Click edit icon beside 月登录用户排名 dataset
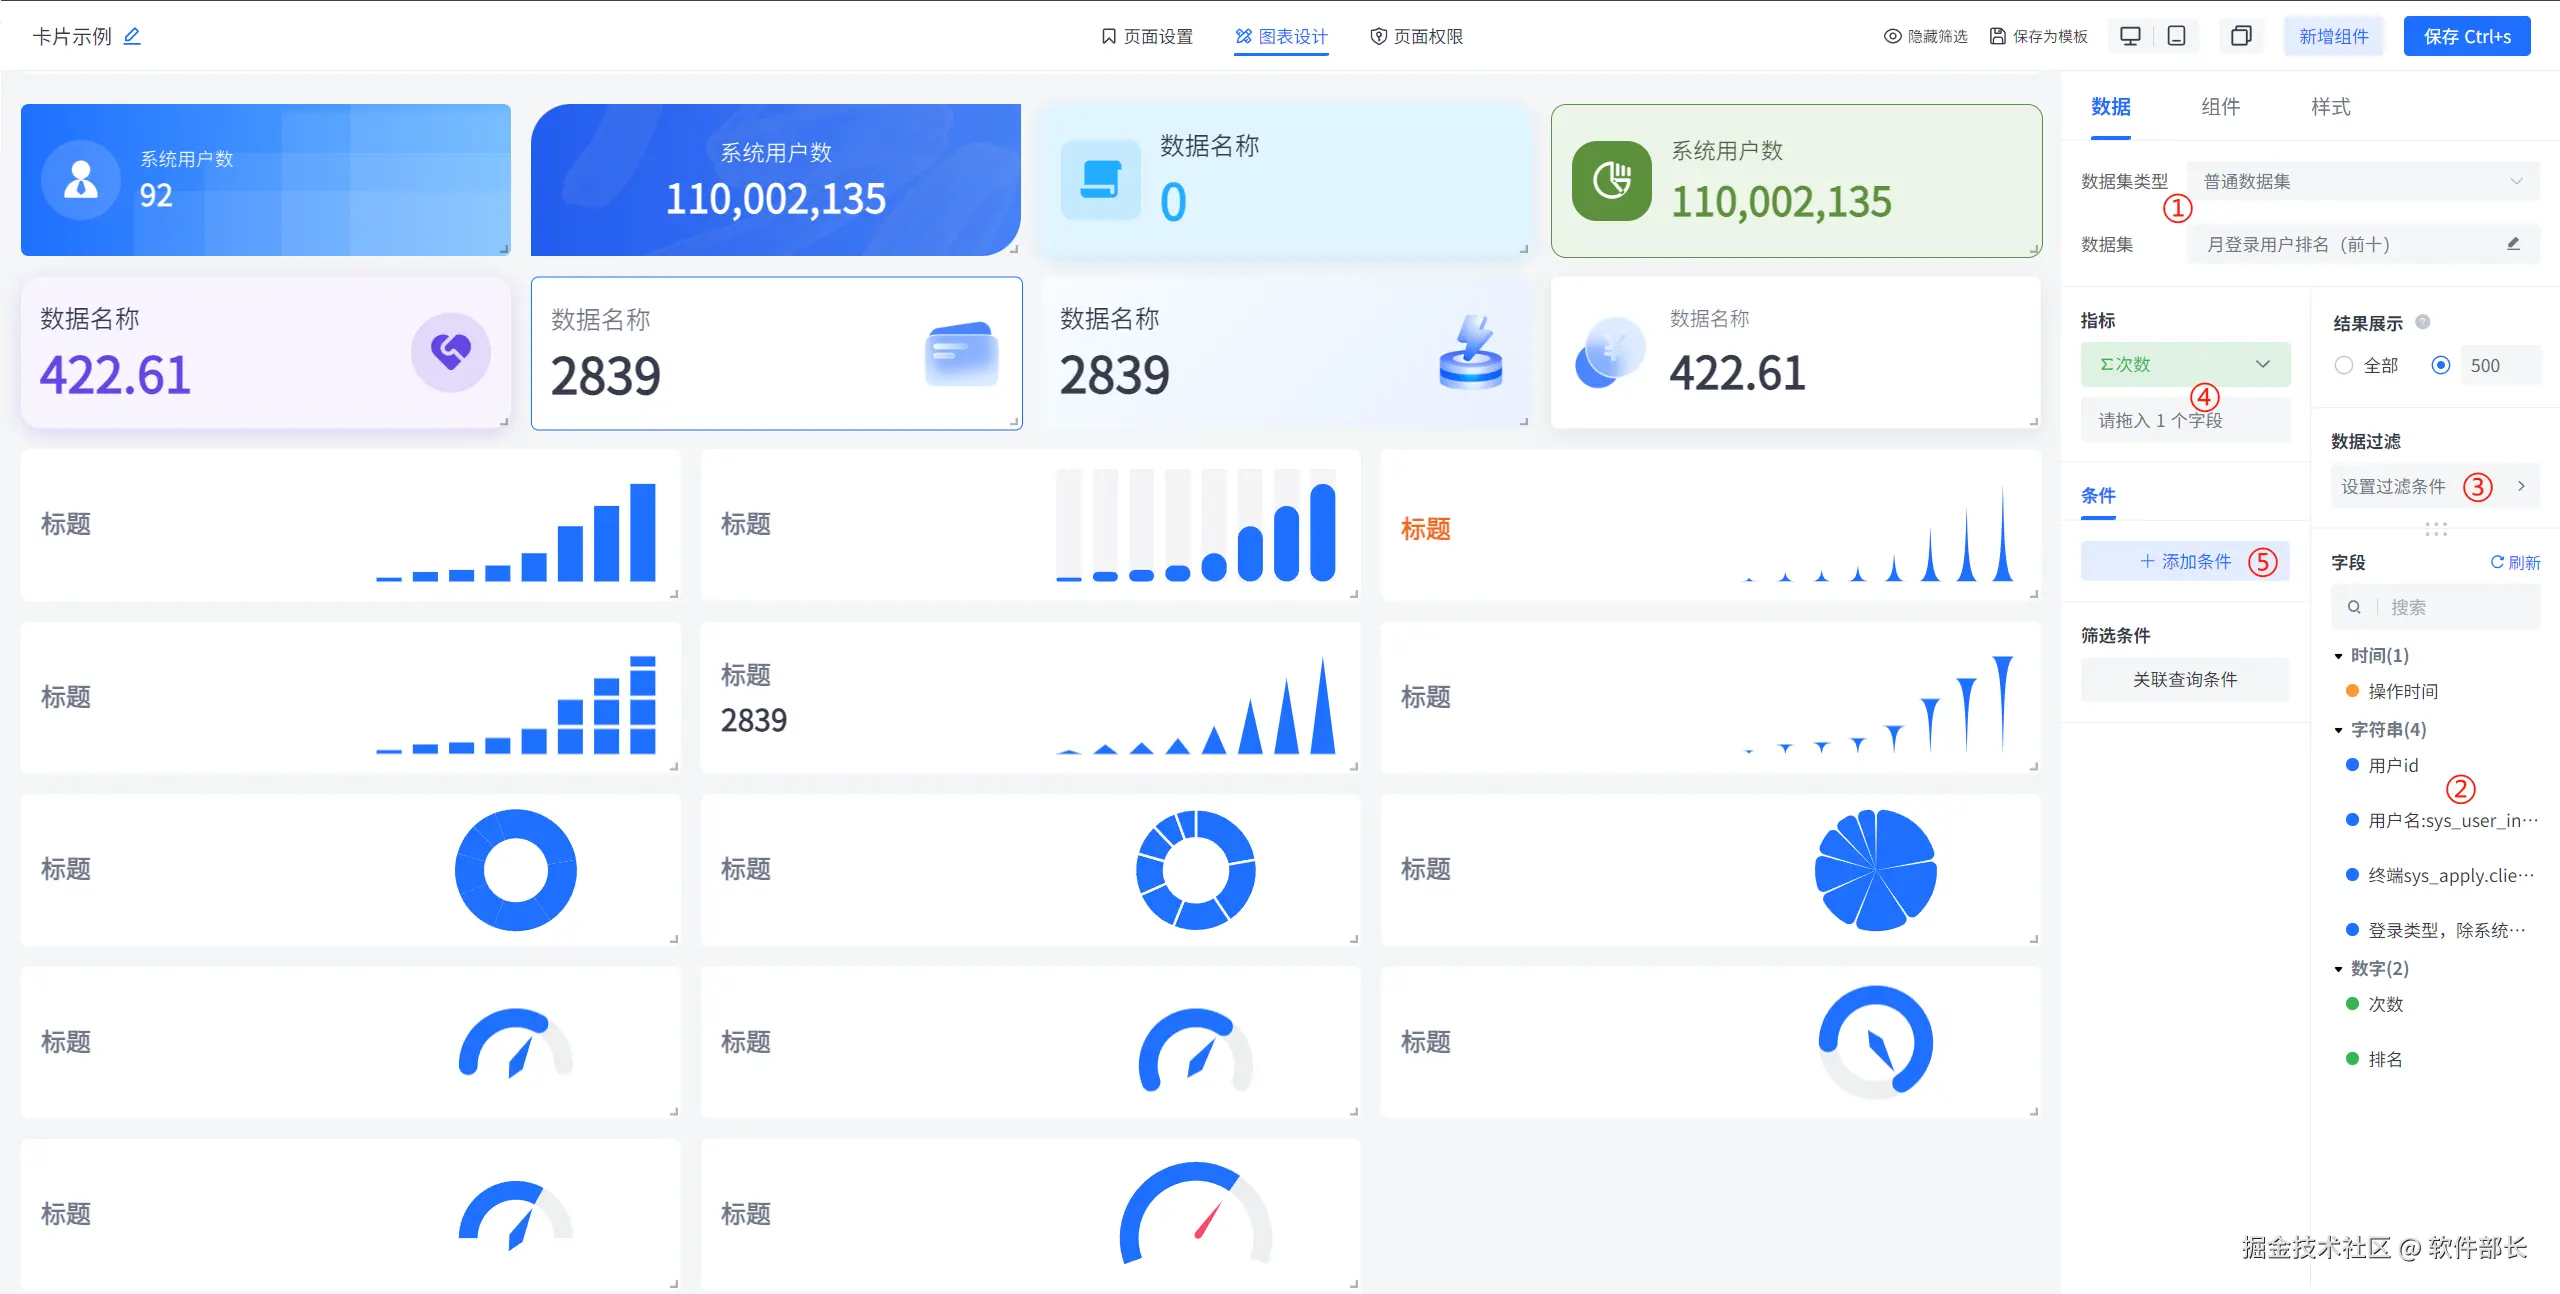 pyautogui.click(x=2513, y=244)
